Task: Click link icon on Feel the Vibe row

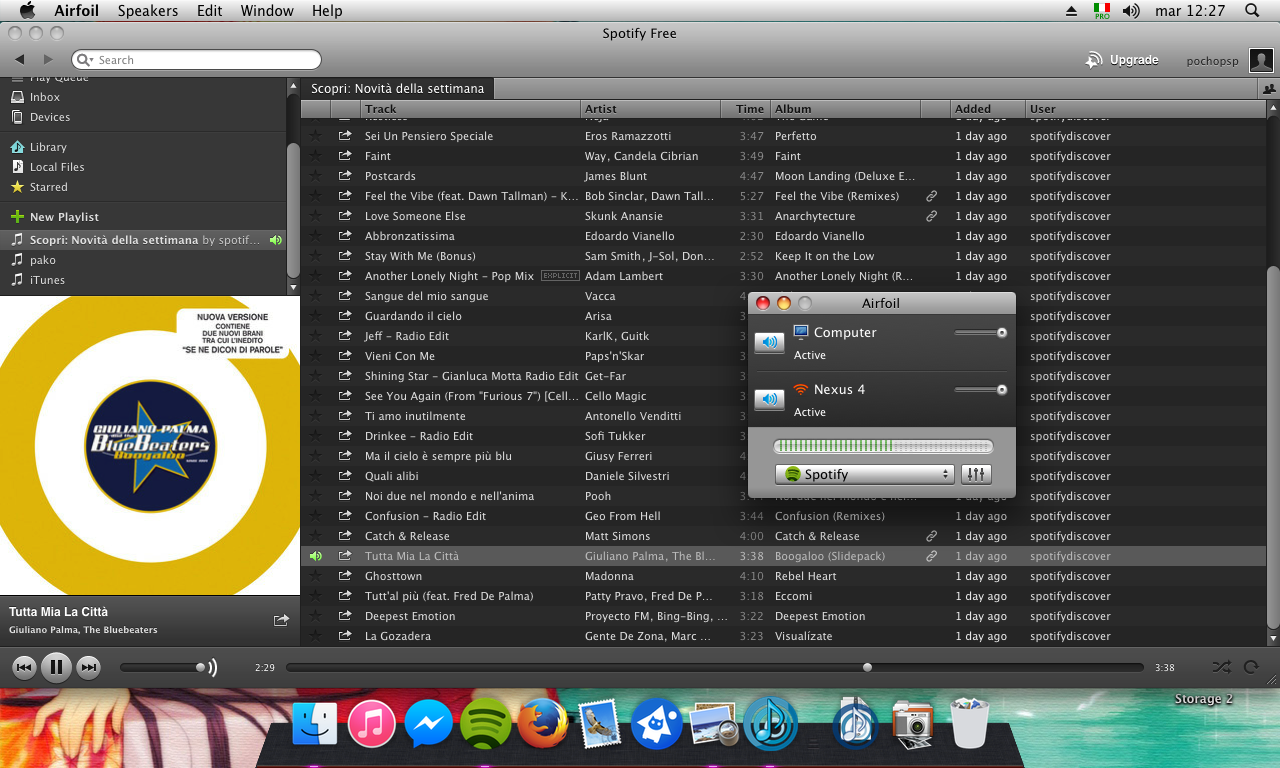Action: click(932, 196)
